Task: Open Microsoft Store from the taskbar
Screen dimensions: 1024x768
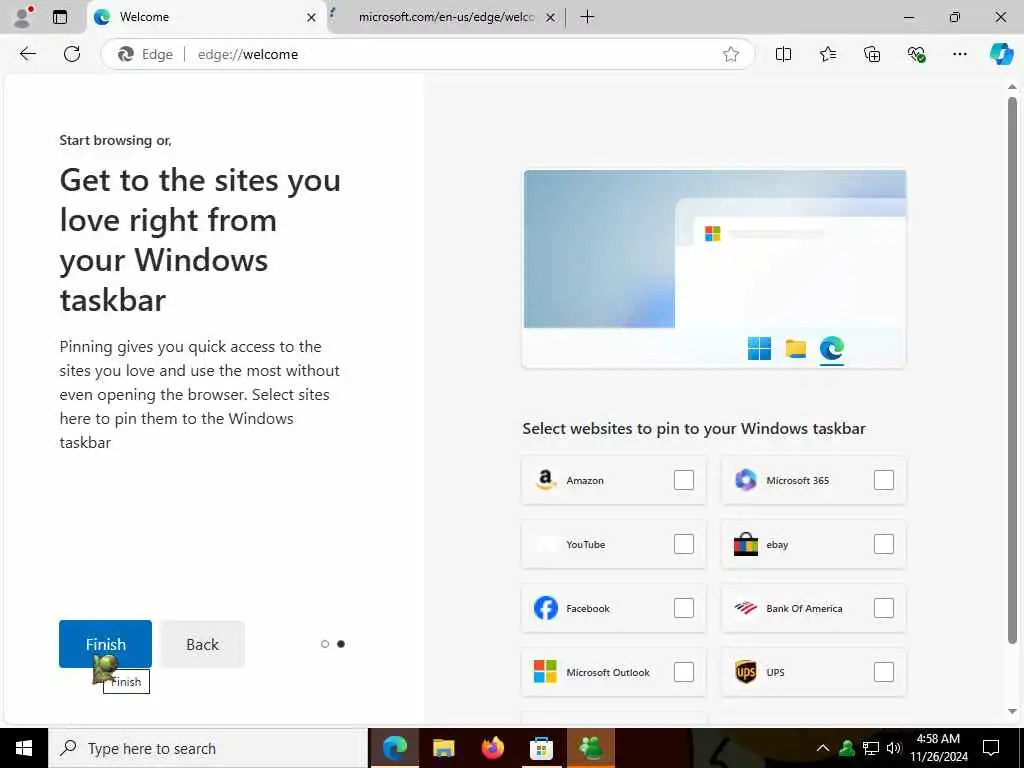Action: pyautogui.click(x=541, y=748)
